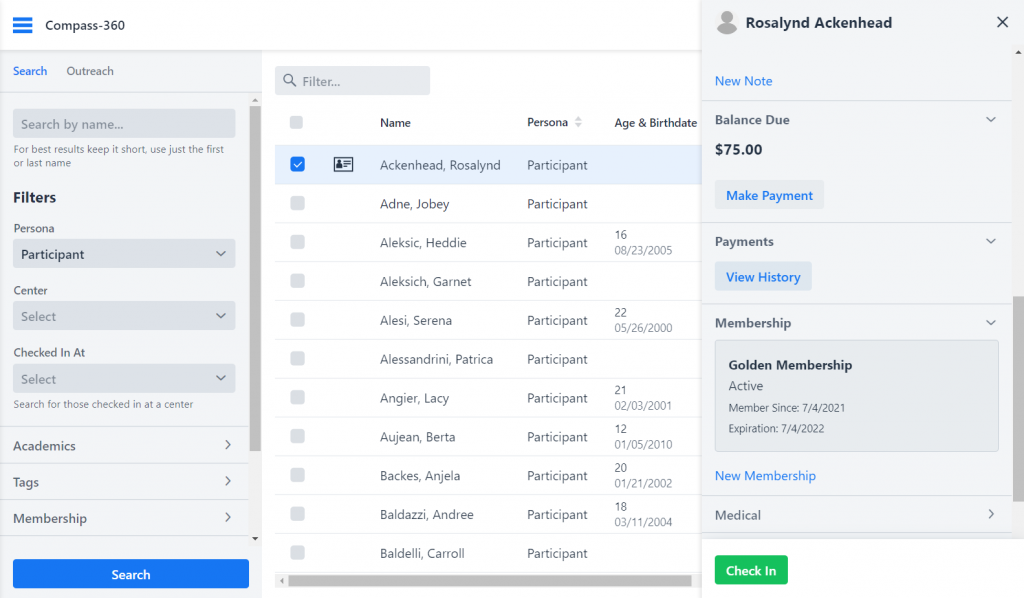Click the Age & Birthdate column header
Screen dimensions: 1024x598
656,123
